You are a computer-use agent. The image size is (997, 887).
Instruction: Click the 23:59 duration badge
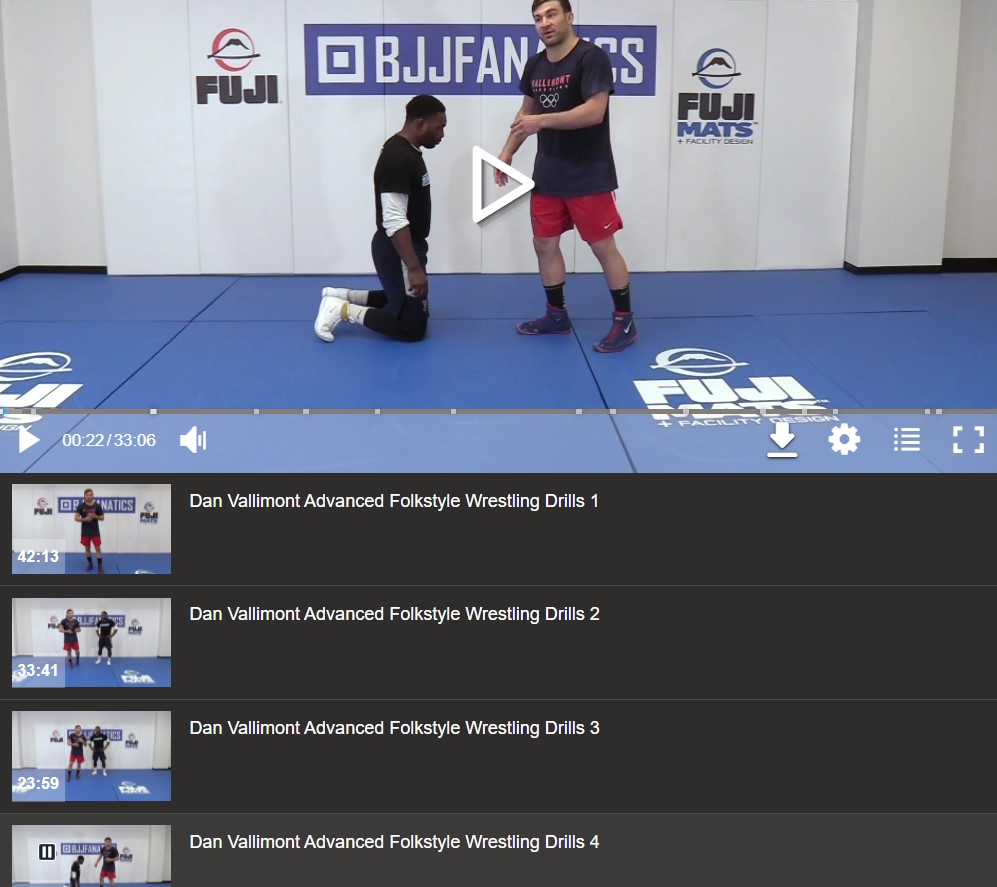coord(38,783)
